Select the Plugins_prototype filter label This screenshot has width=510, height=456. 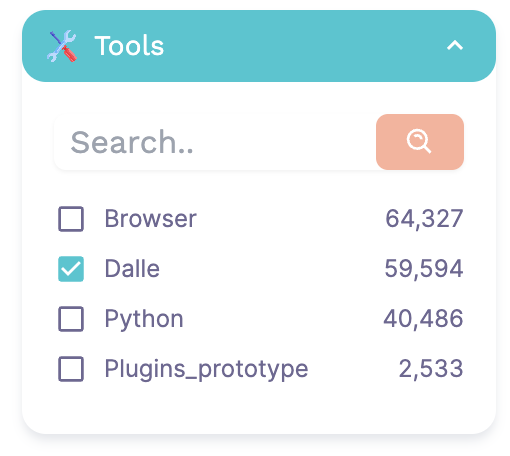(206, 370)
